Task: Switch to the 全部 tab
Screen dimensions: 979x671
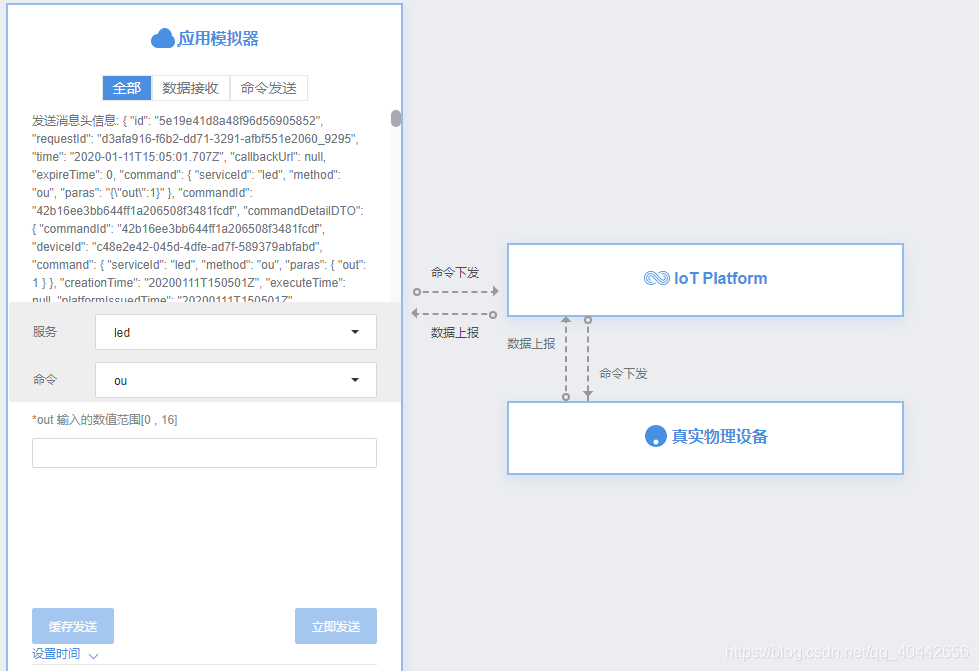Action: (x=127, y=88)
